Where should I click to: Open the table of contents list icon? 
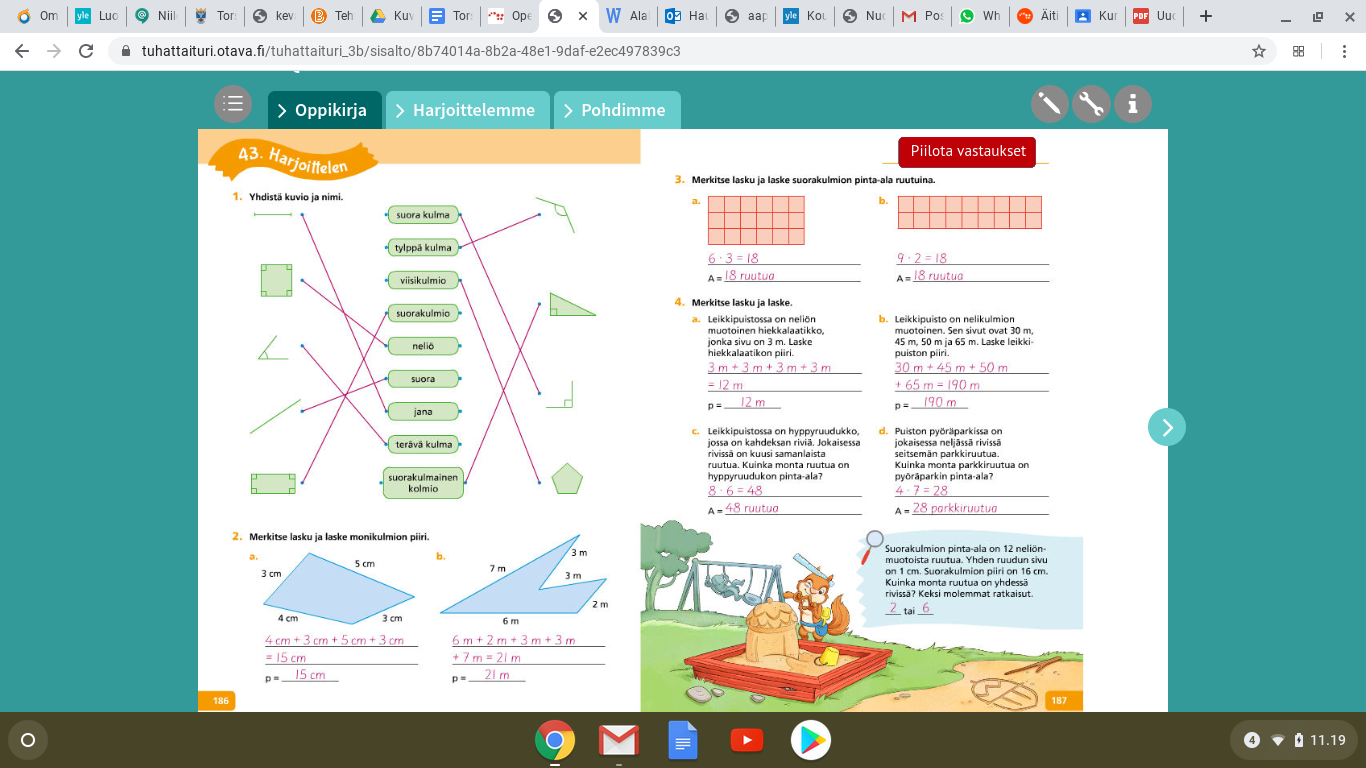pyautogui.click(x=233, y=103)
